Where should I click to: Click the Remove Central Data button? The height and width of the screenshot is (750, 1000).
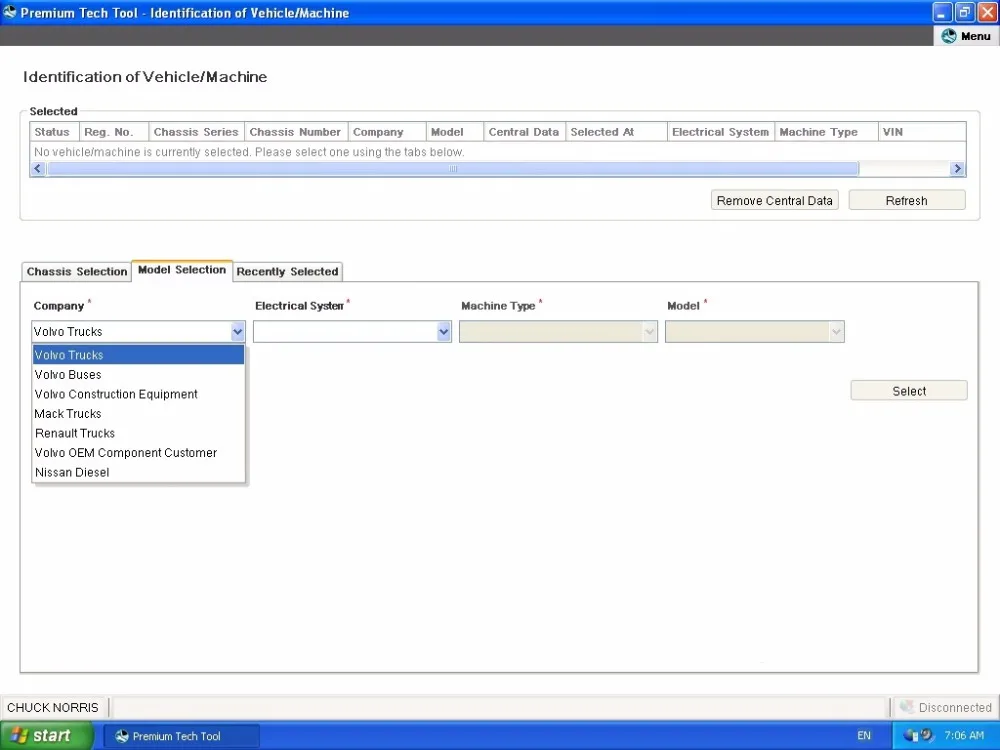click(x=774, y=200)
